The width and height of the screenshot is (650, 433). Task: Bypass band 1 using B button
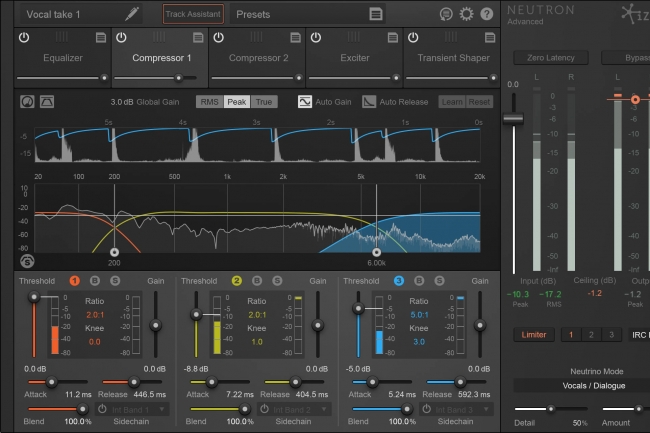coord(95,281)
